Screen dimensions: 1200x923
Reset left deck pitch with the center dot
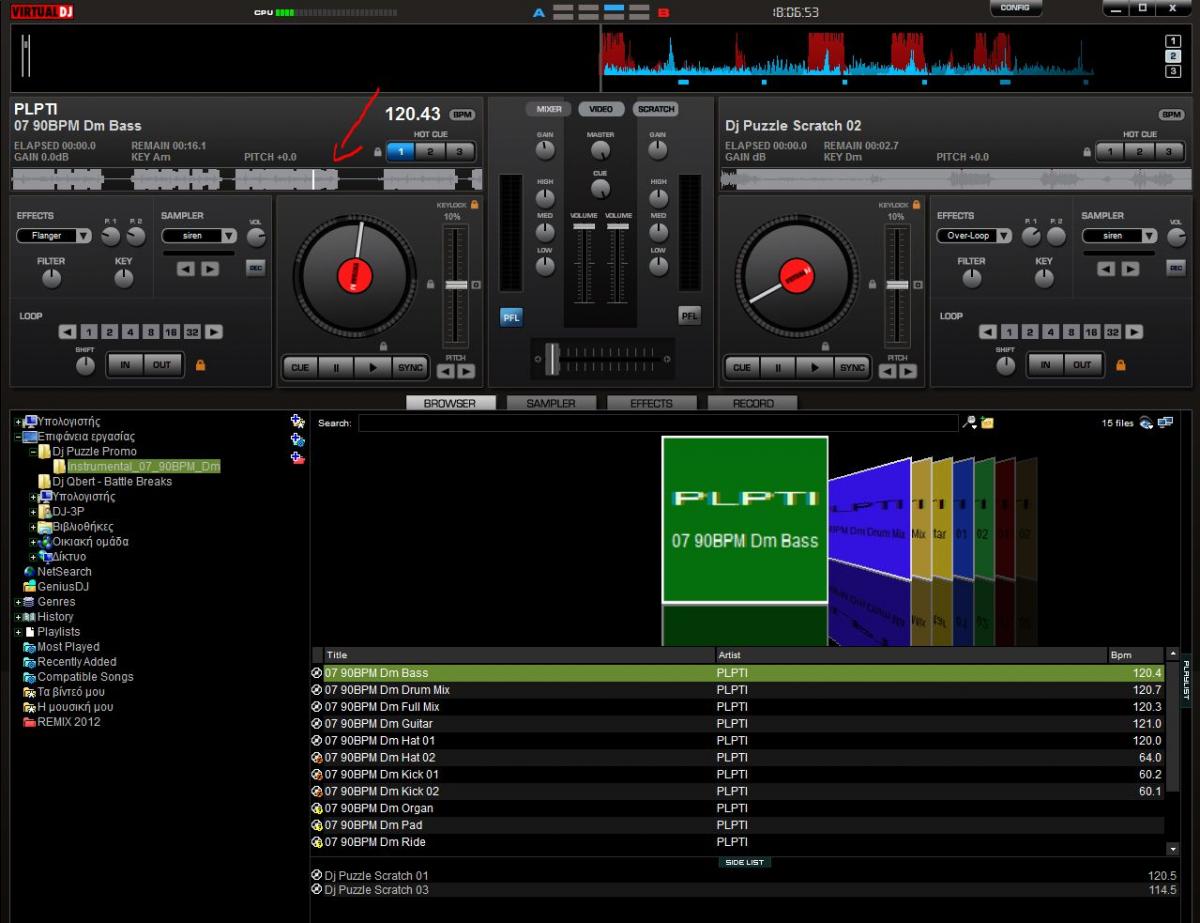point(475,285)
